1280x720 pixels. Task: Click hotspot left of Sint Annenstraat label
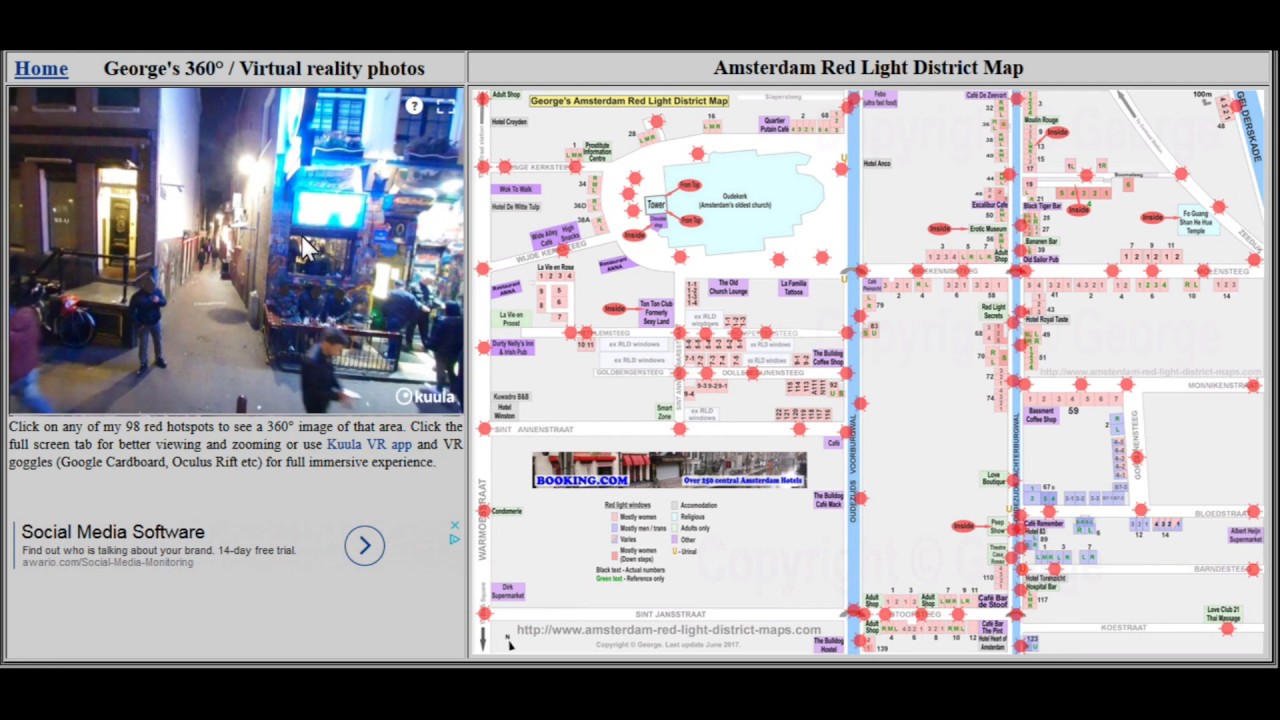pyautogui.click(x=484, y=429)
